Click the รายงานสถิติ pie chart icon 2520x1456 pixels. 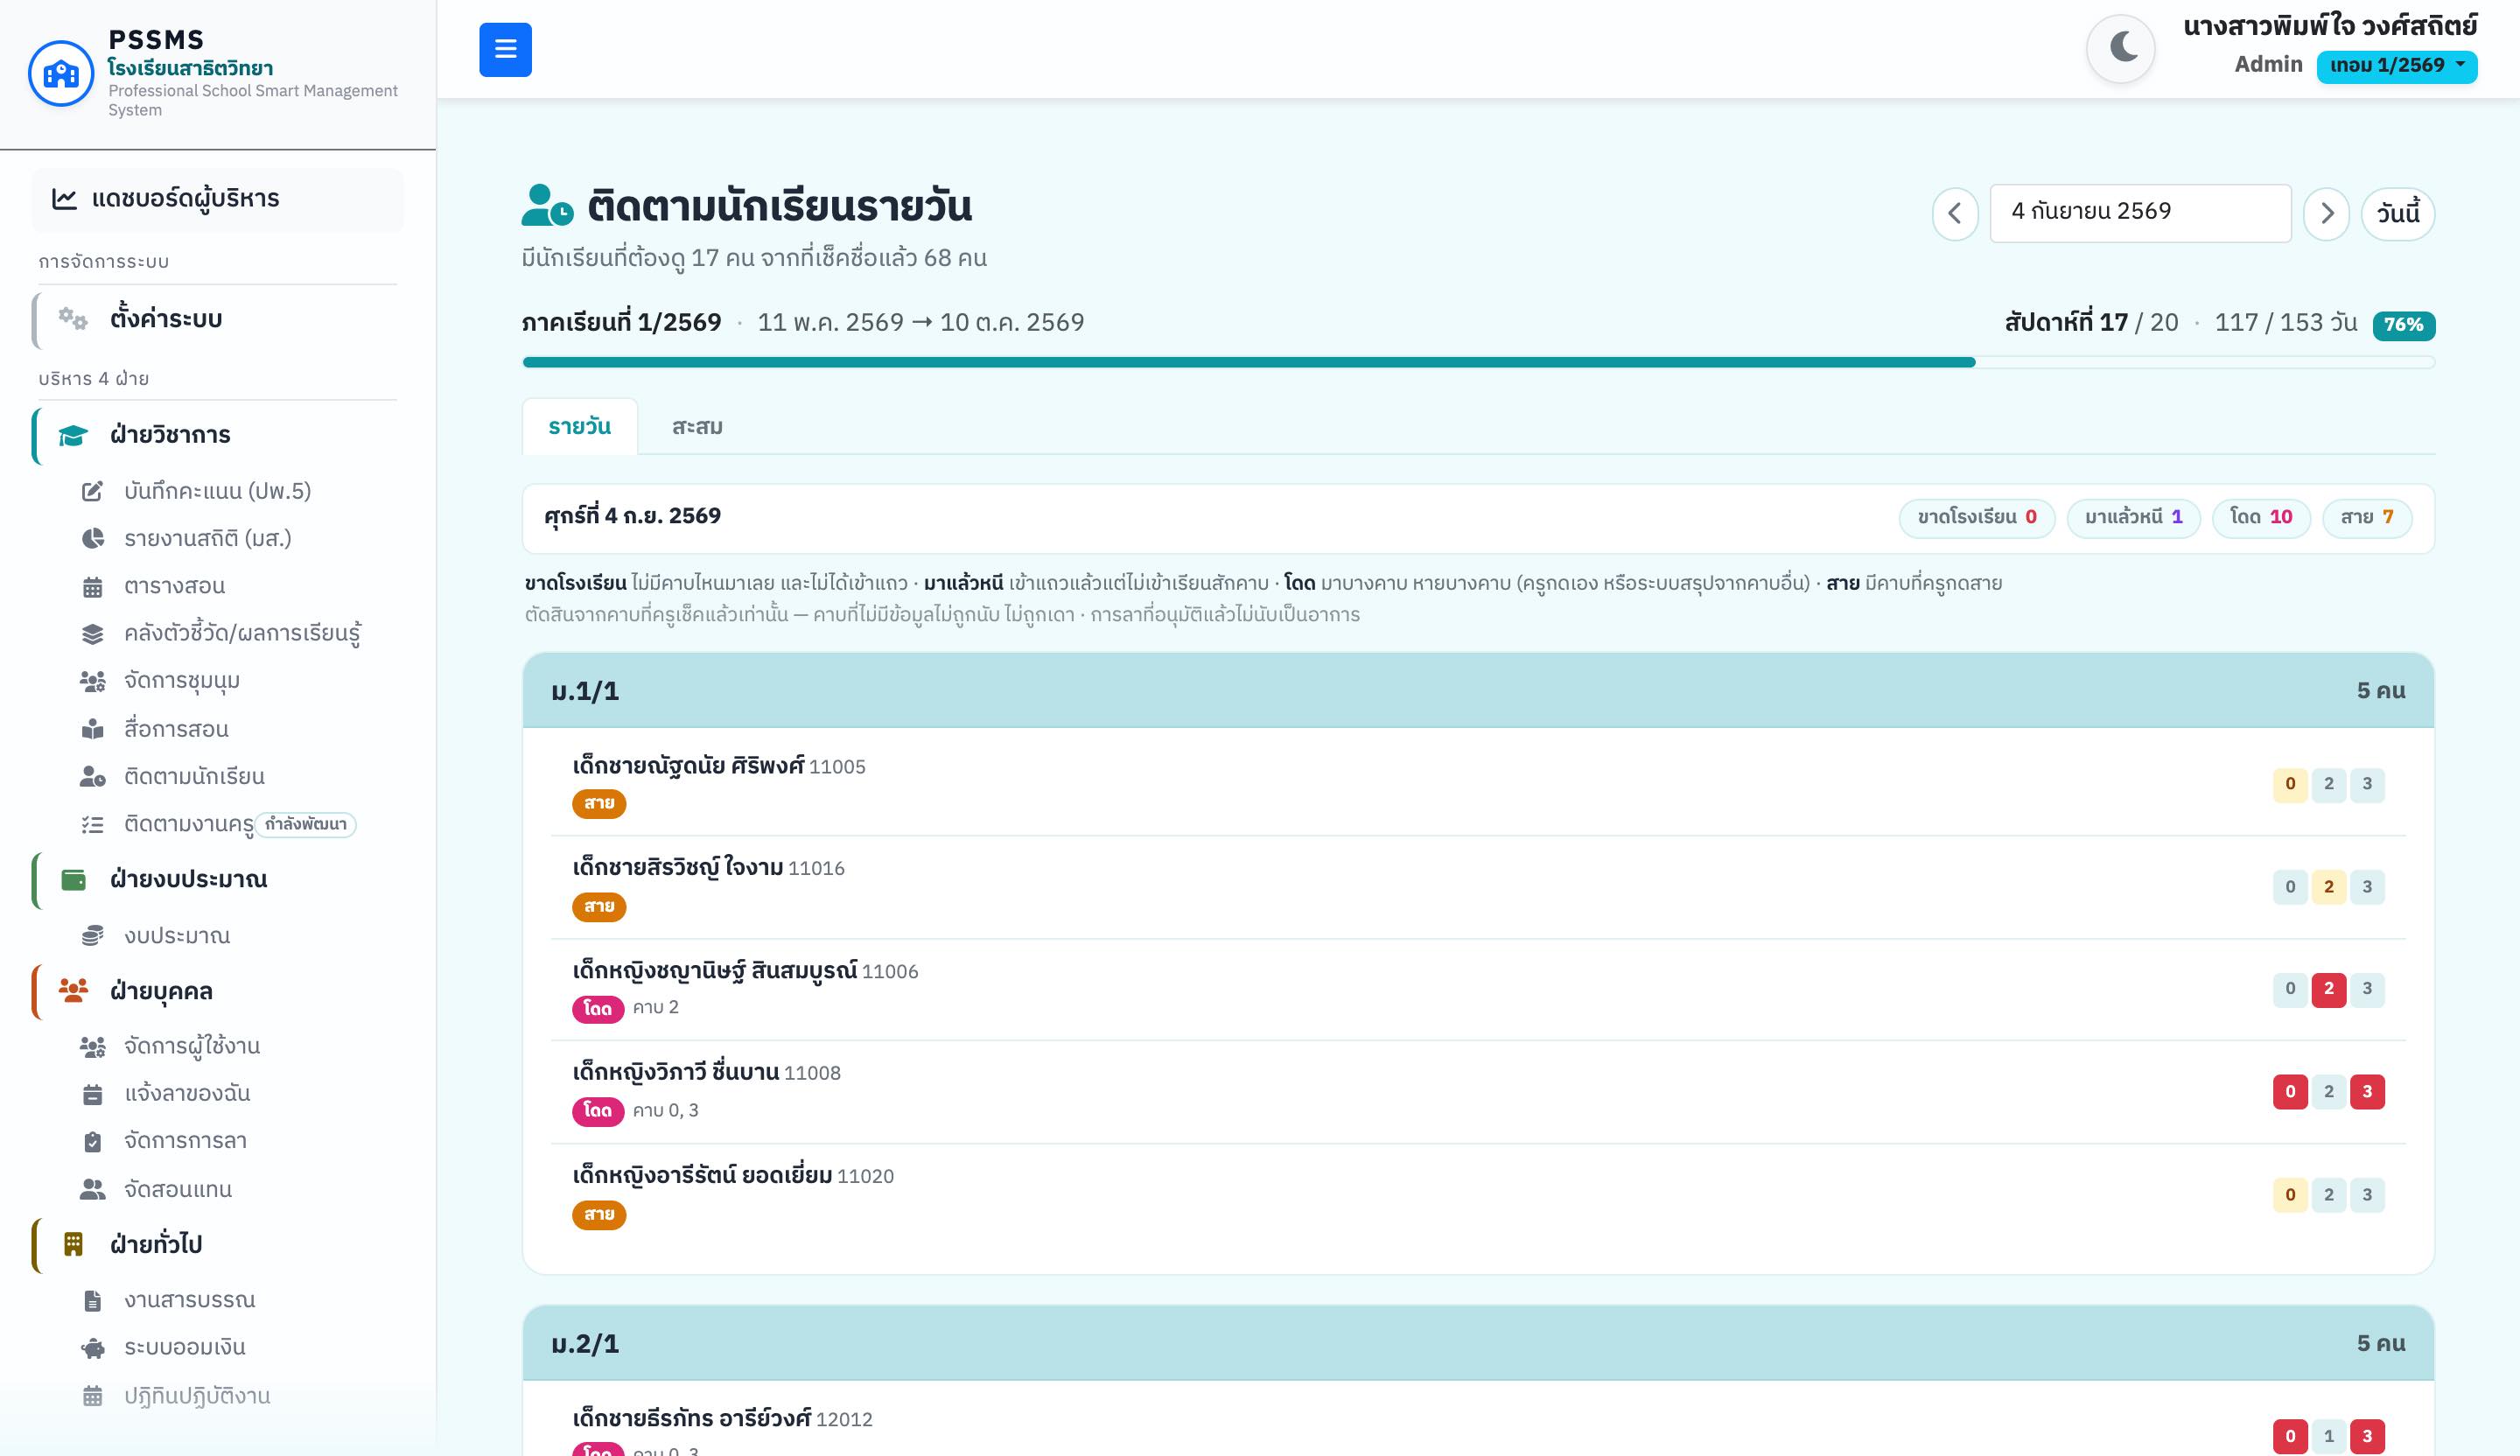(92, 538)
